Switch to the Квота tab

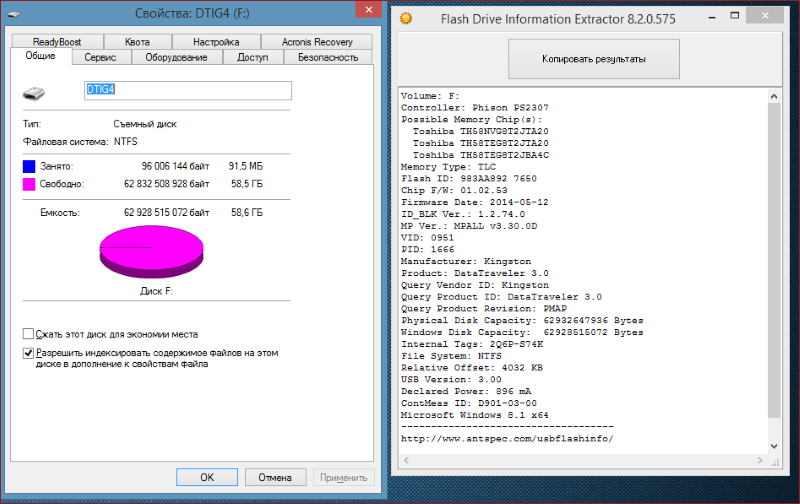tap(137, 42)
